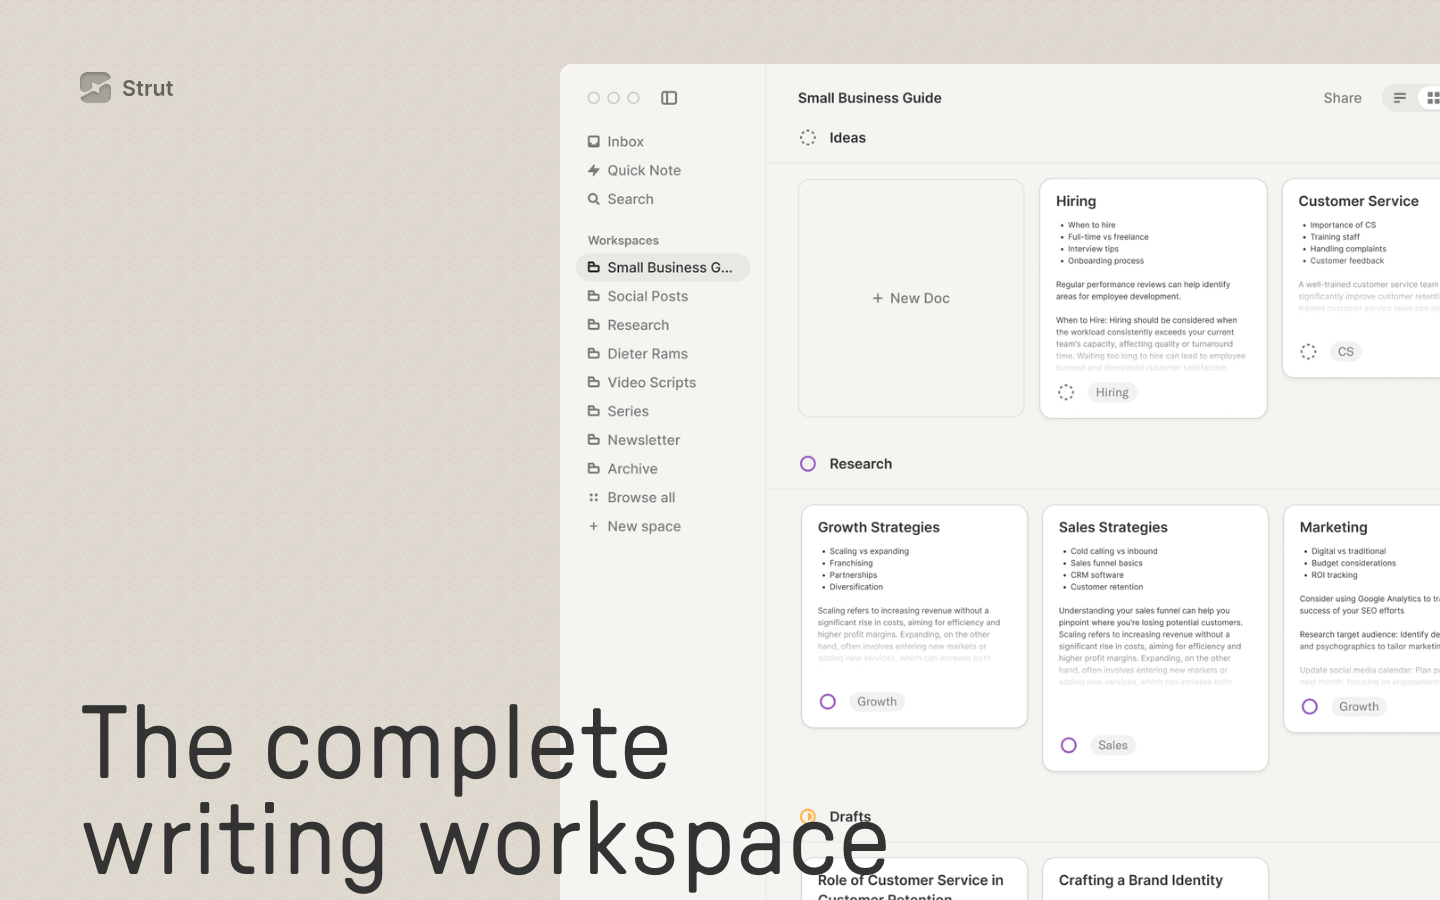
Task: Click the Strut logo icon
Action: tap(96, 88)
